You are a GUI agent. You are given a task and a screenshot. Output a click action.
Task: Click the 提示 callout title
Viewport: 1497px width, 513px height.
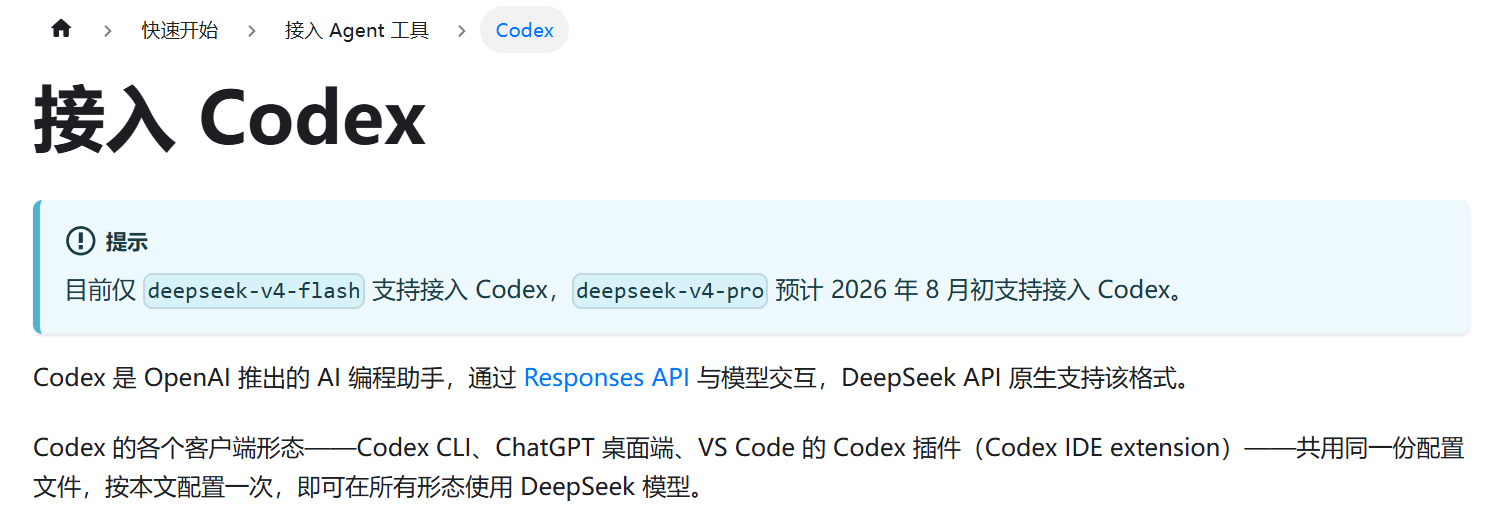pos(127,241)
